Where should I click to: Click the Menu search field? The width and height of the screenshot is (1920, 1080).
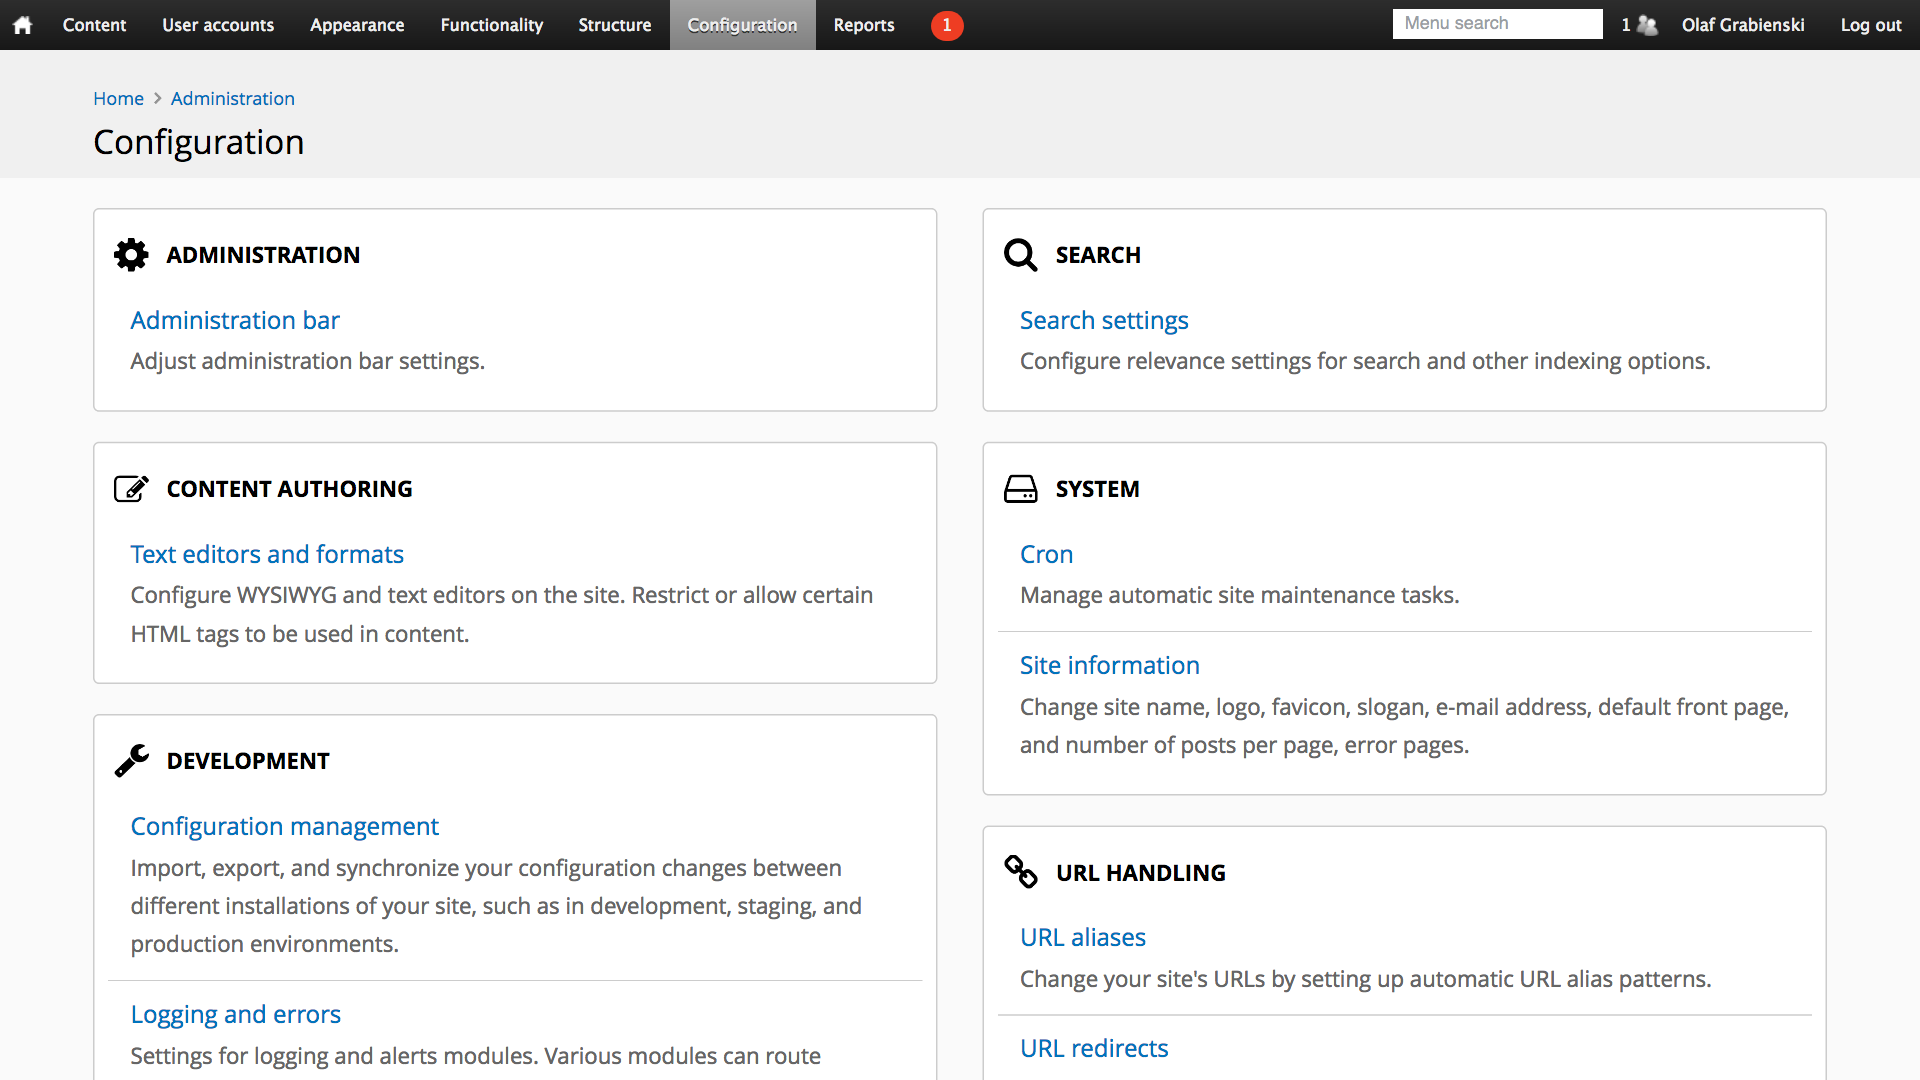pyautogui.click(x=1496, y=24)
